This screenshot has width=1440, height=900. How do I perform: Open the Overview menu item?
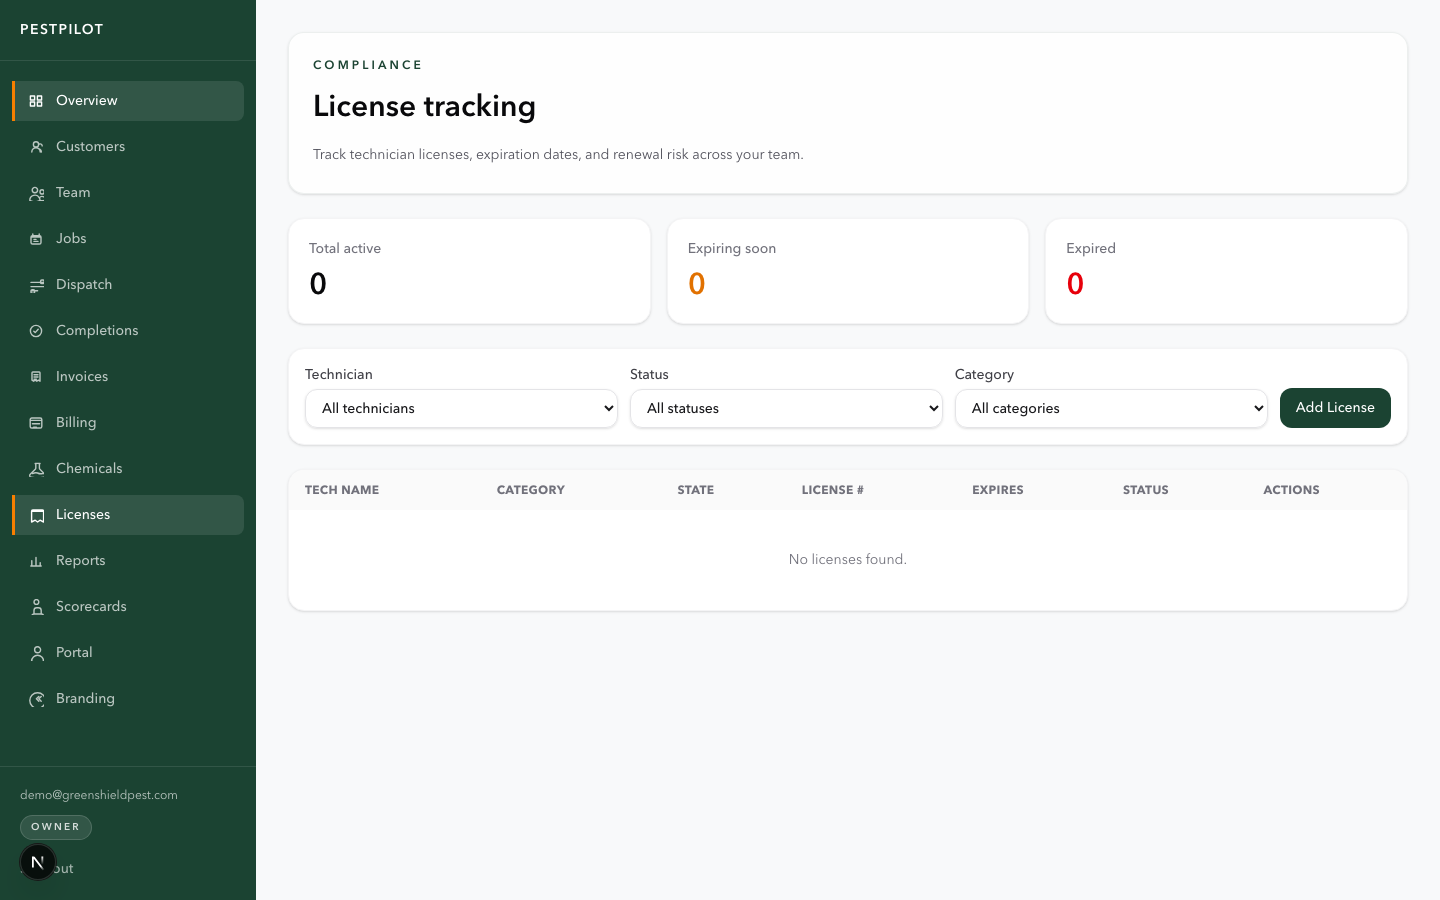(128, 101)
